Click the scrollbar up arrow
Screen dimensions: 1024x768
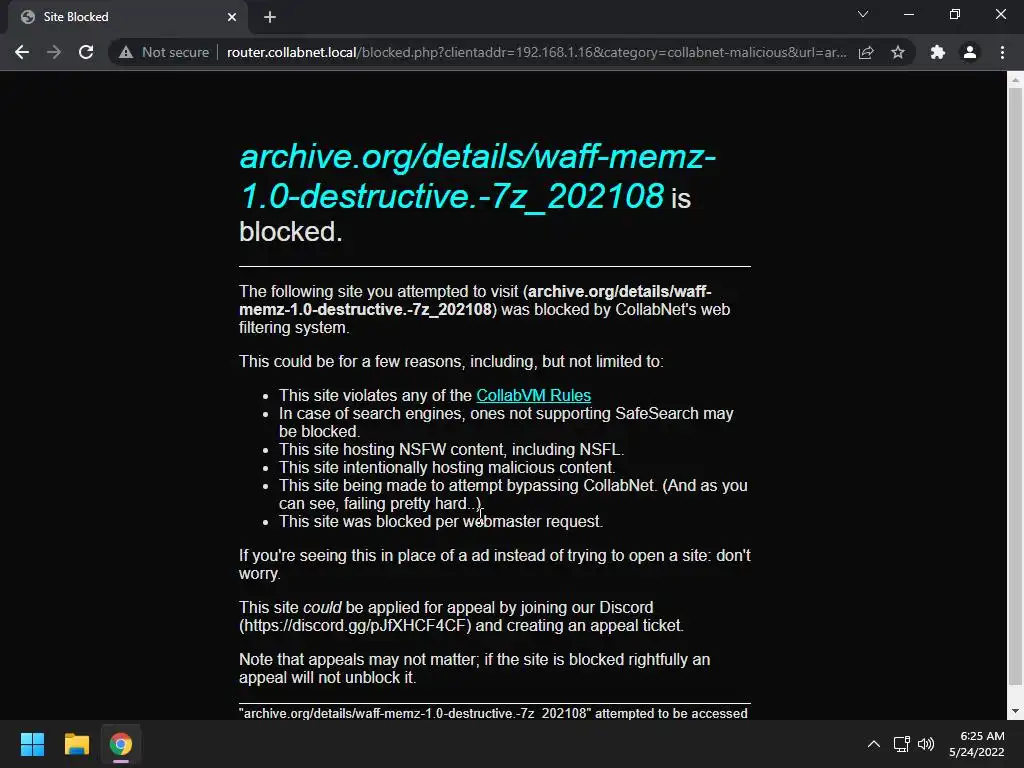(1015, 80)
